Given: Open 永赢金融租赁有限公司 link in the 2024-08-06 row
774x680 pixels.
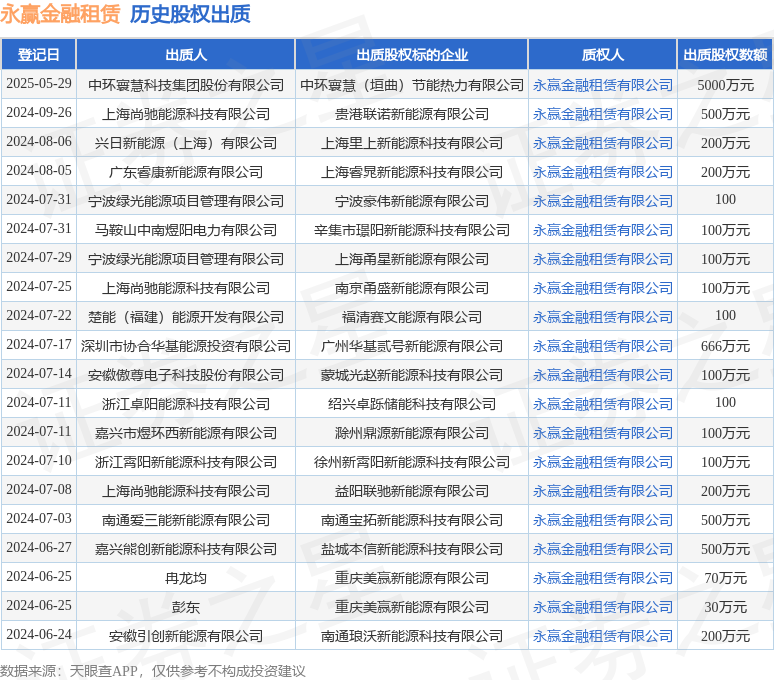Looking at the screenshot, I should click(602, 143).
